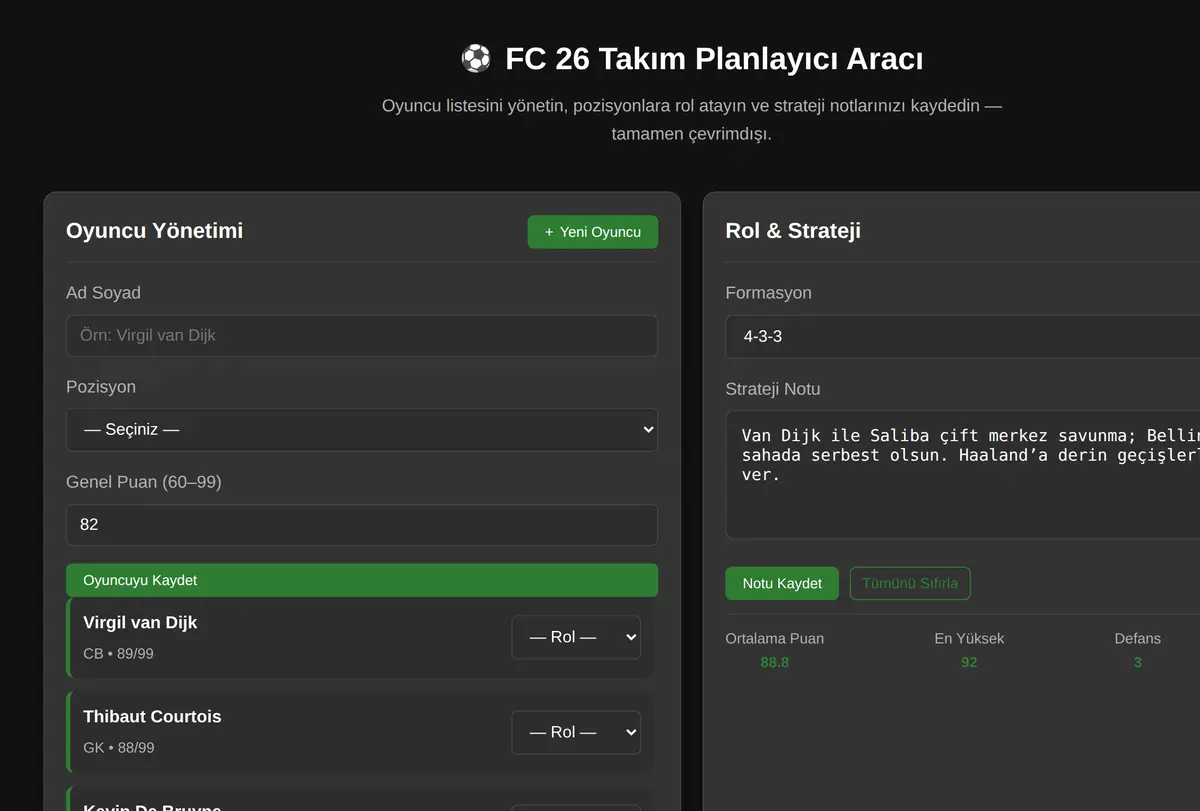Click the 'CB • 89/99' text
This screenshot has width=1200, height=811.
coord(118,653)
